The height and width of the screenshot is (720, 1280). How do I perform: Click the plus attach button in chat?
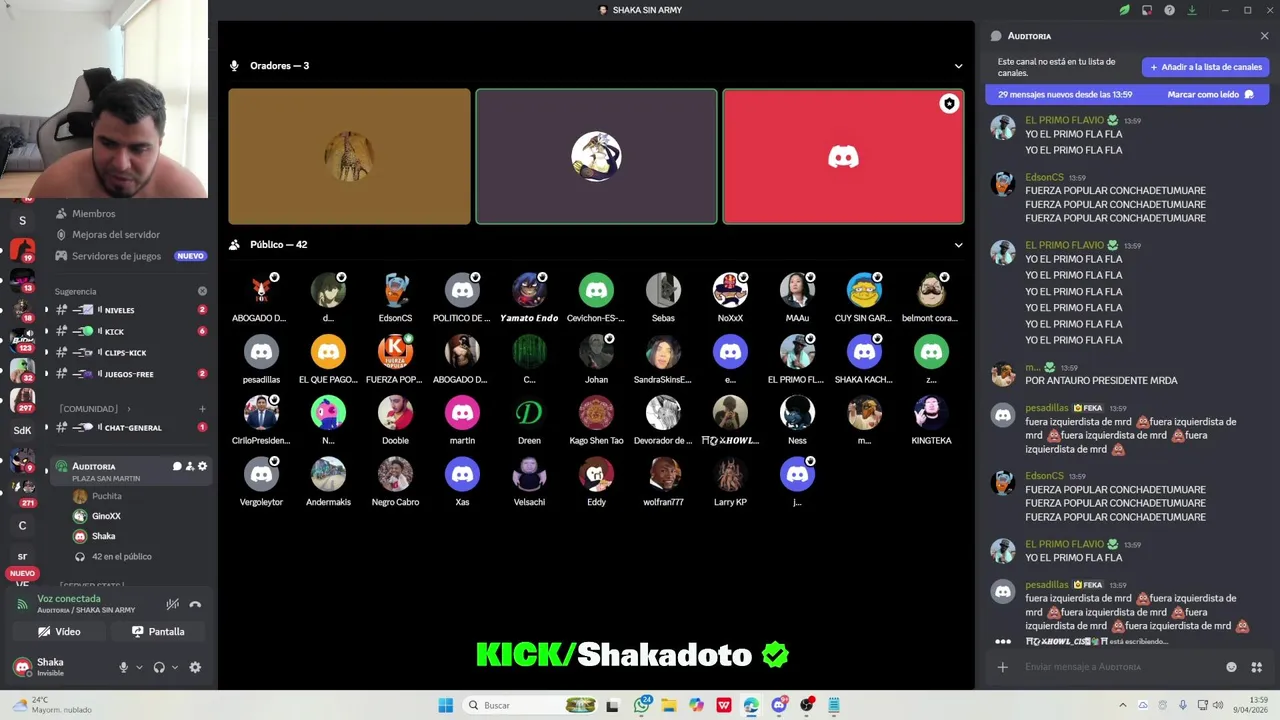(x=1002, y=667)
